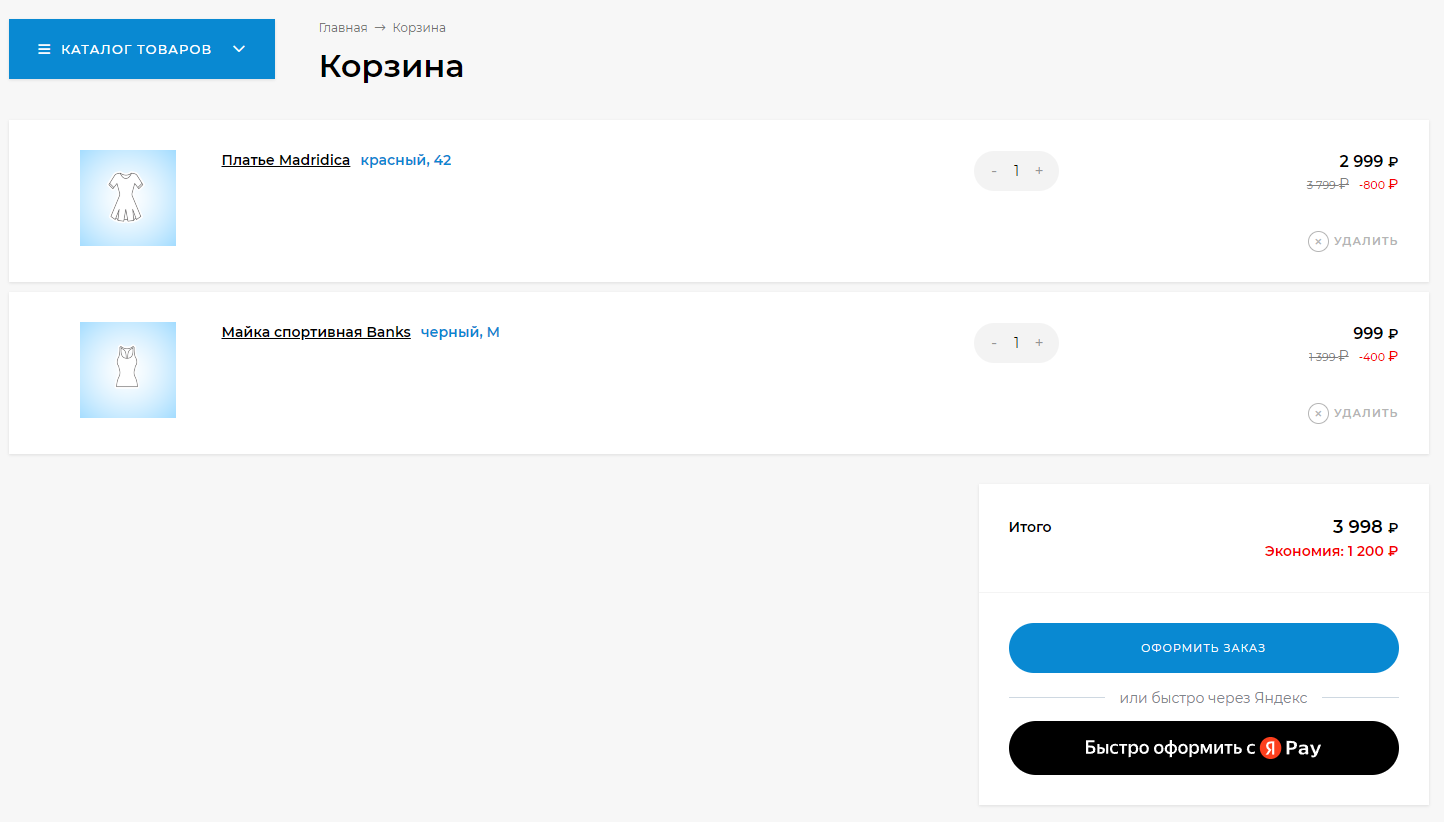This screenshot has width=1444, height=822.
Task: Pay quickly with Yandex Pay button
Action: pyautogui.click(x=1203, y=748)
